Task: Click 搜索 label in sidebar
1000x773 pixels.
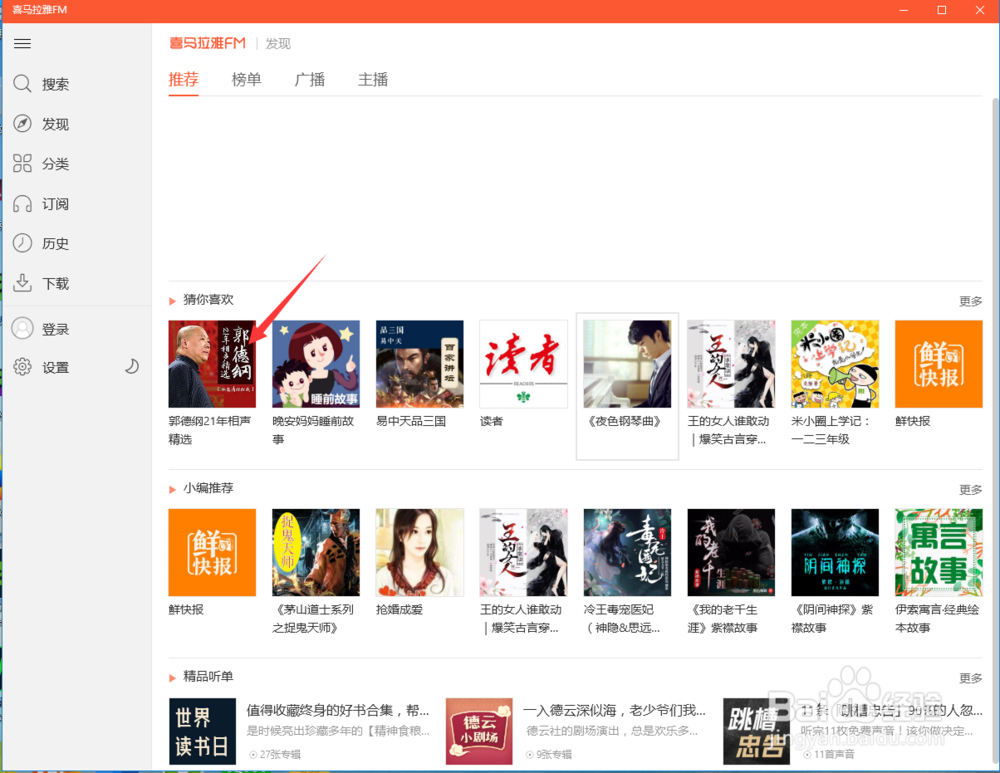Action: point(55,84)
